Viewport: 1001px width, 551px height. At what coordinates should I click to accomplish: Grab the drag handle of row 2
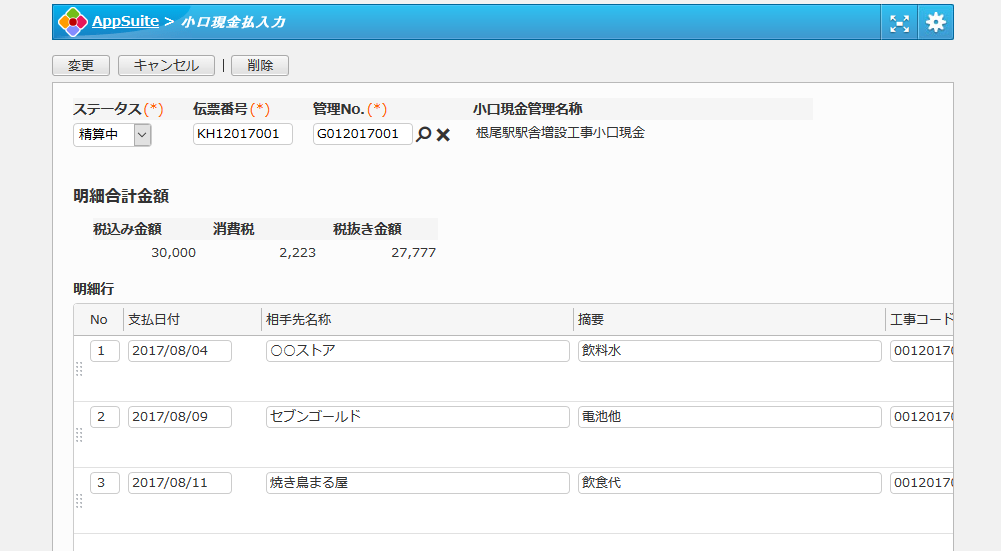coord(79,435)
